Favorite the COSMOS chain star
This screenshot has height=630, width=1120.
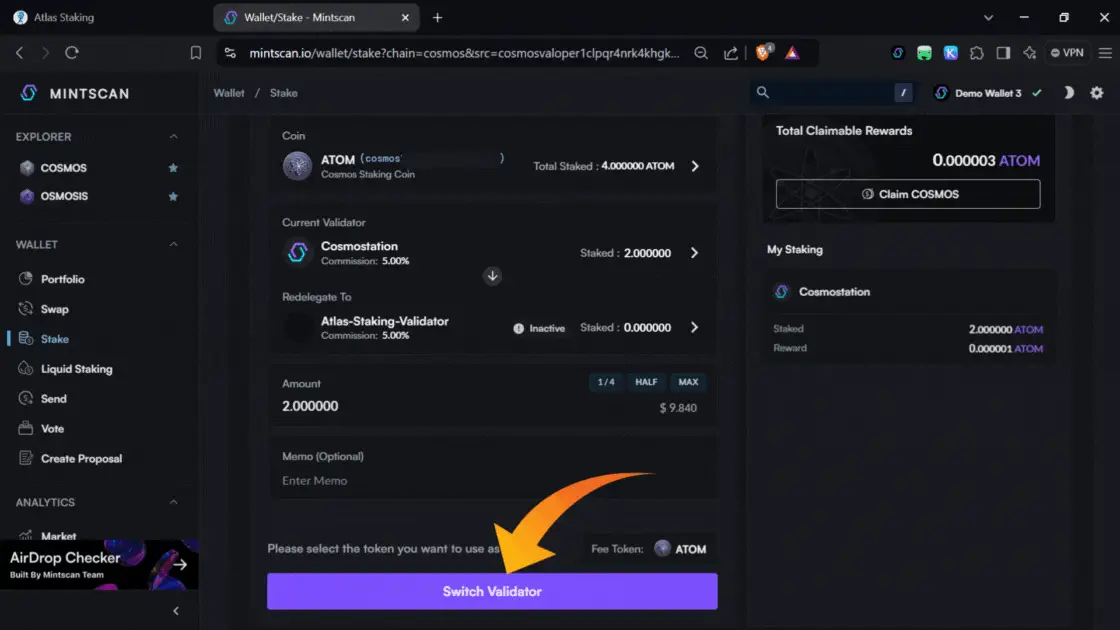pos(173,168)
